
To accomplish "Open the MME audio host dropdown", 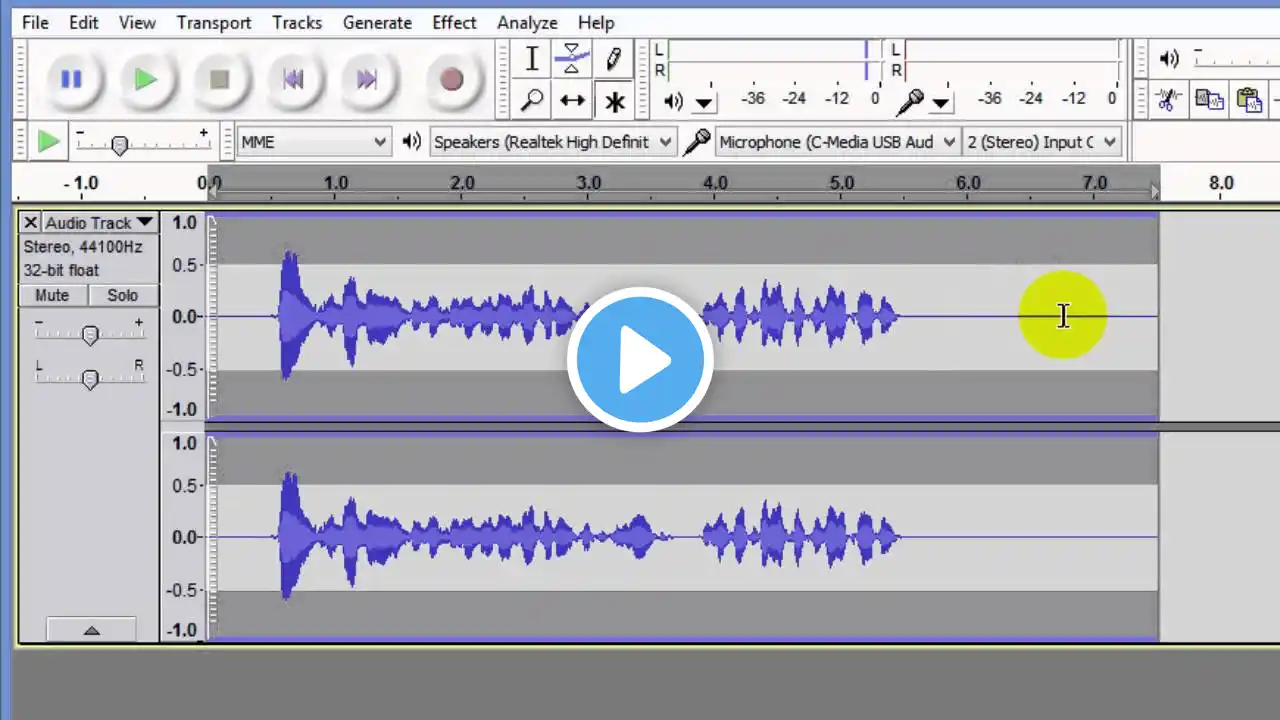I will coord(313,142).
